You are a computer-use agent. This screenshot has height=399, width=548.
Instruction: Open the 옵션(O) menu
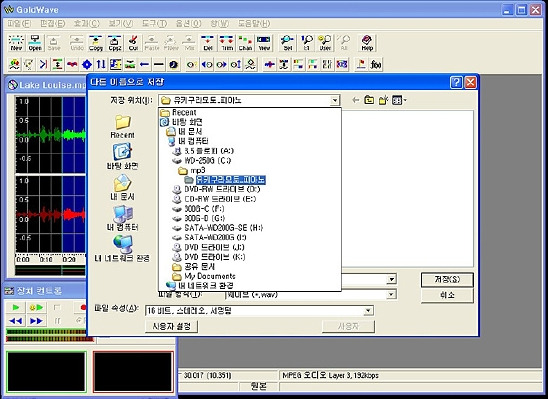point(188,23)
